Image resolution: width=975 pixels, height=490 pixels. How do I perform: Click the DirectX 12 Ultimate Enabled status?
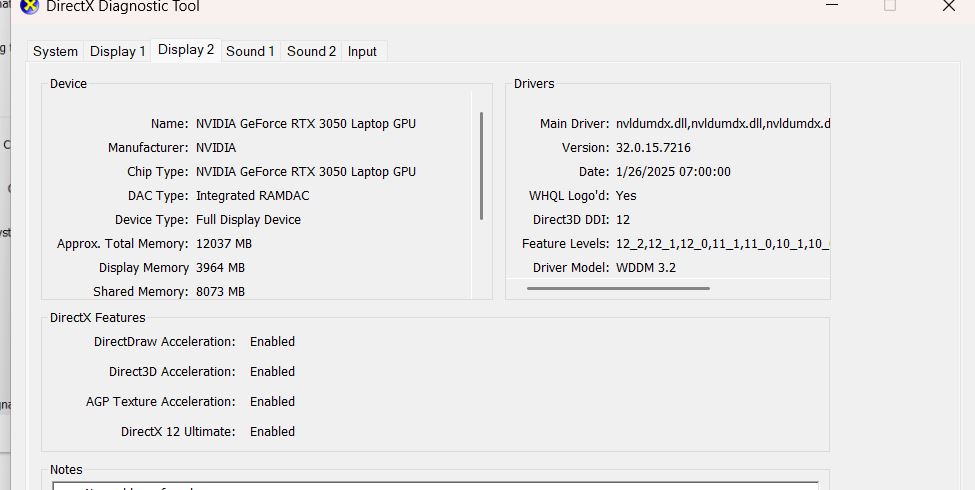(272, 432)
